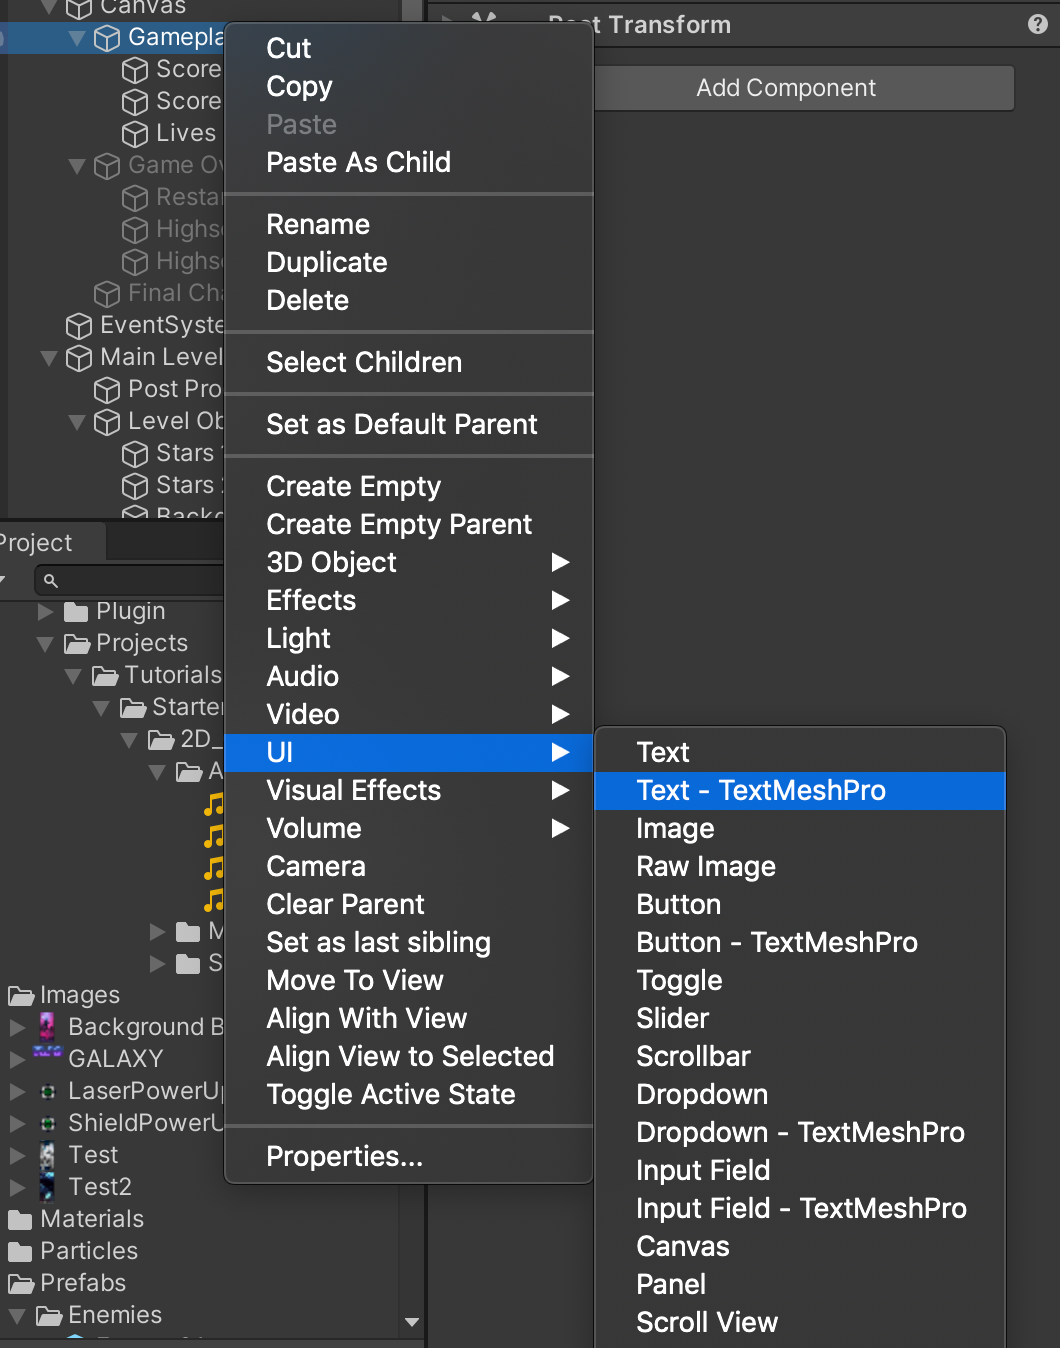Click the LaserPowerUp asset icon
The width and height of the screenshot is (1060, 1348).
click(47, 1090)
